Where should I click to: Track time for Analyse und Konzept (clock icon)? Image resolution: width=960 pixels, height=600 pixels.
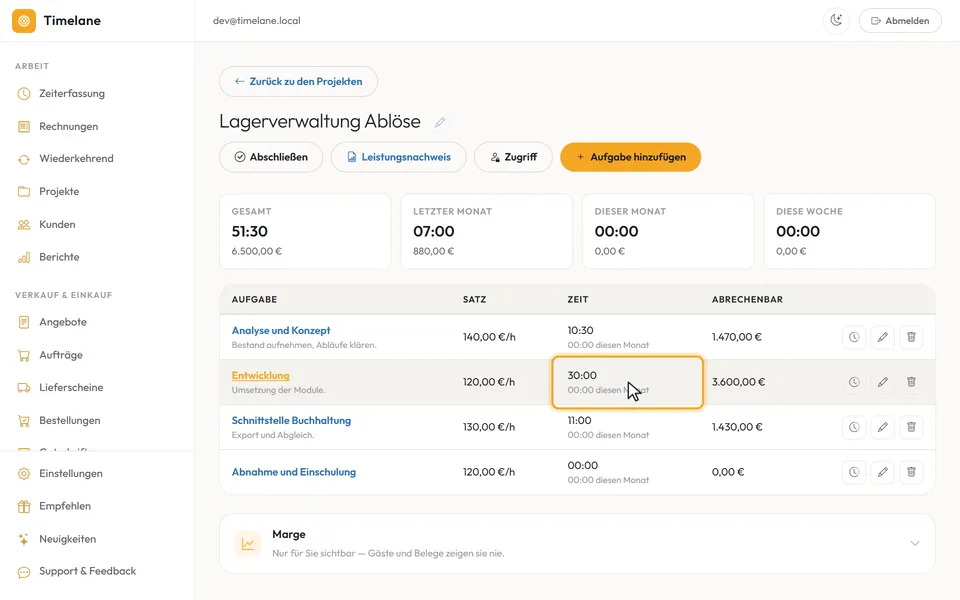tap(854, 337)
